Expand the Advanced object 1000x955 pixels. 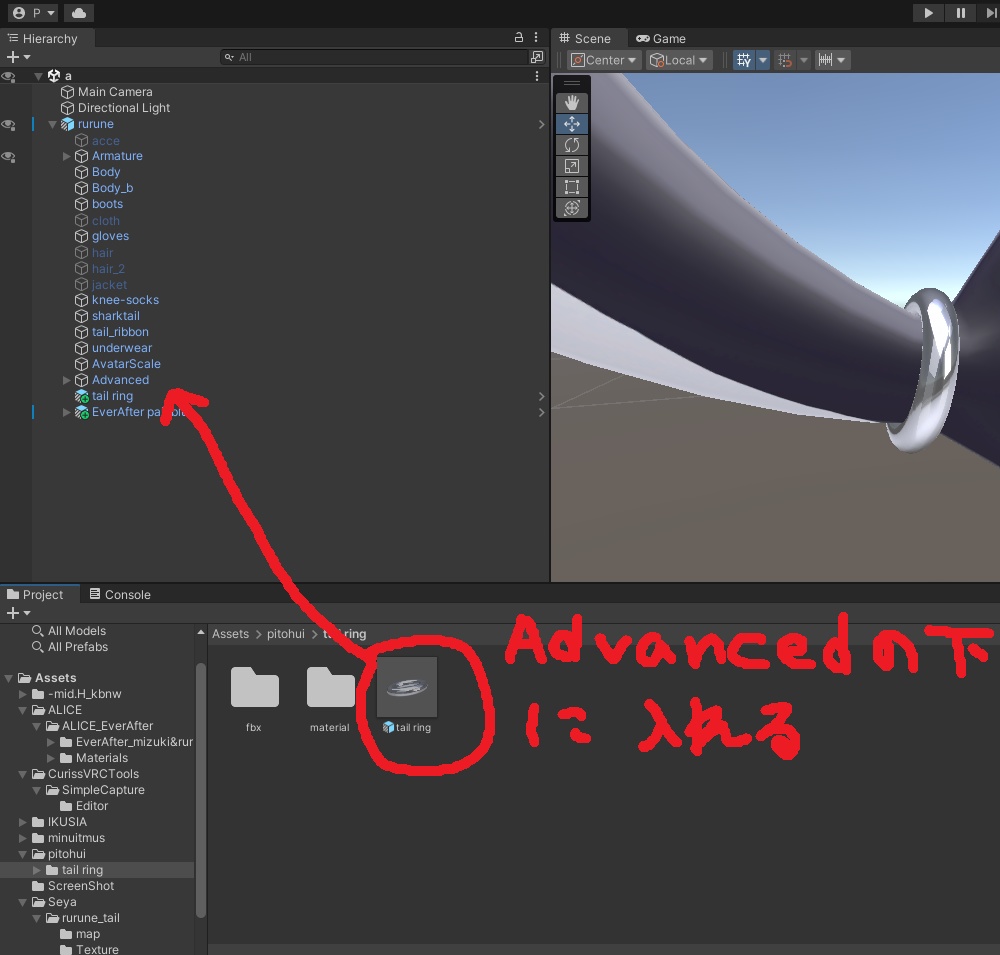(66, 380)
